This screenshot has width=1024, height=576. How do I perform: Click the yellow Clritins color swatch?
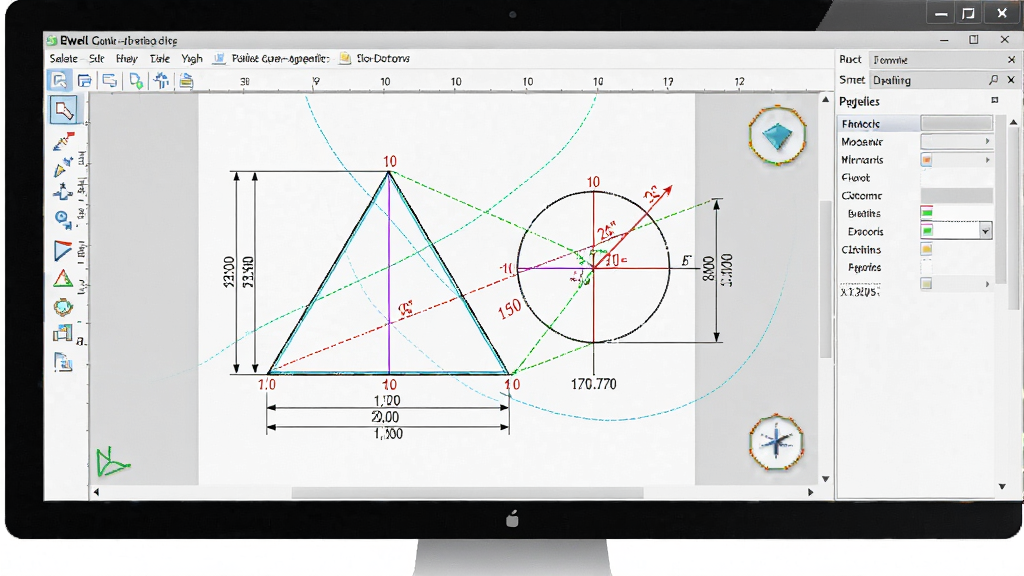tap(926, 249)
